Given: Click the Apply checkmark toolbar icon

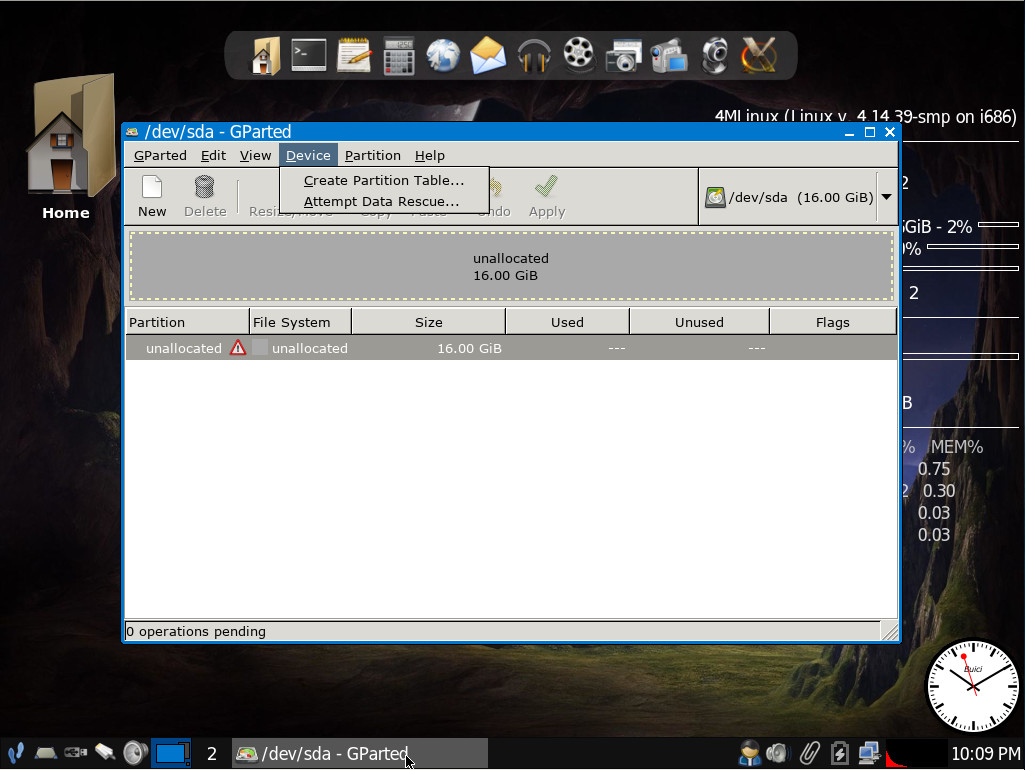Looking at the screenshot, I should [x=546, y=196].
